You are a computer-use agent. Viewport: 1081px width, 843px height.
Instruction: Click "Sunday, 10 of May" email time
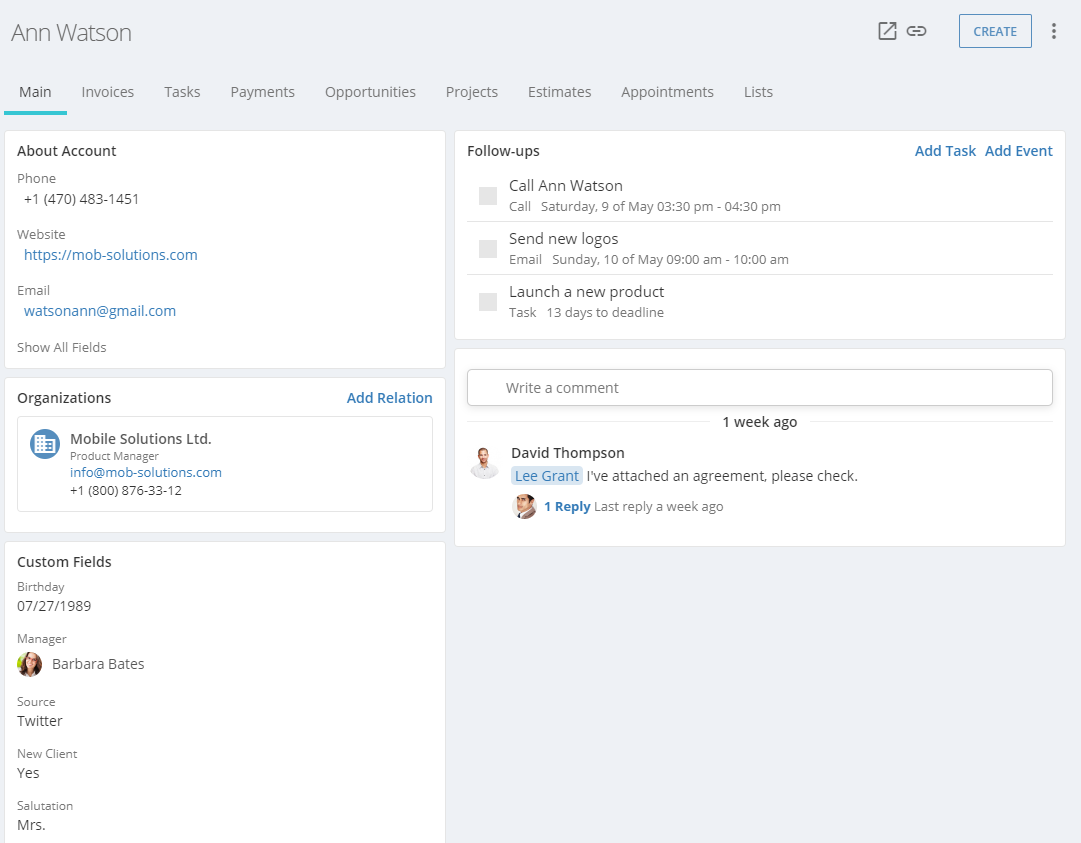point(670,260)
